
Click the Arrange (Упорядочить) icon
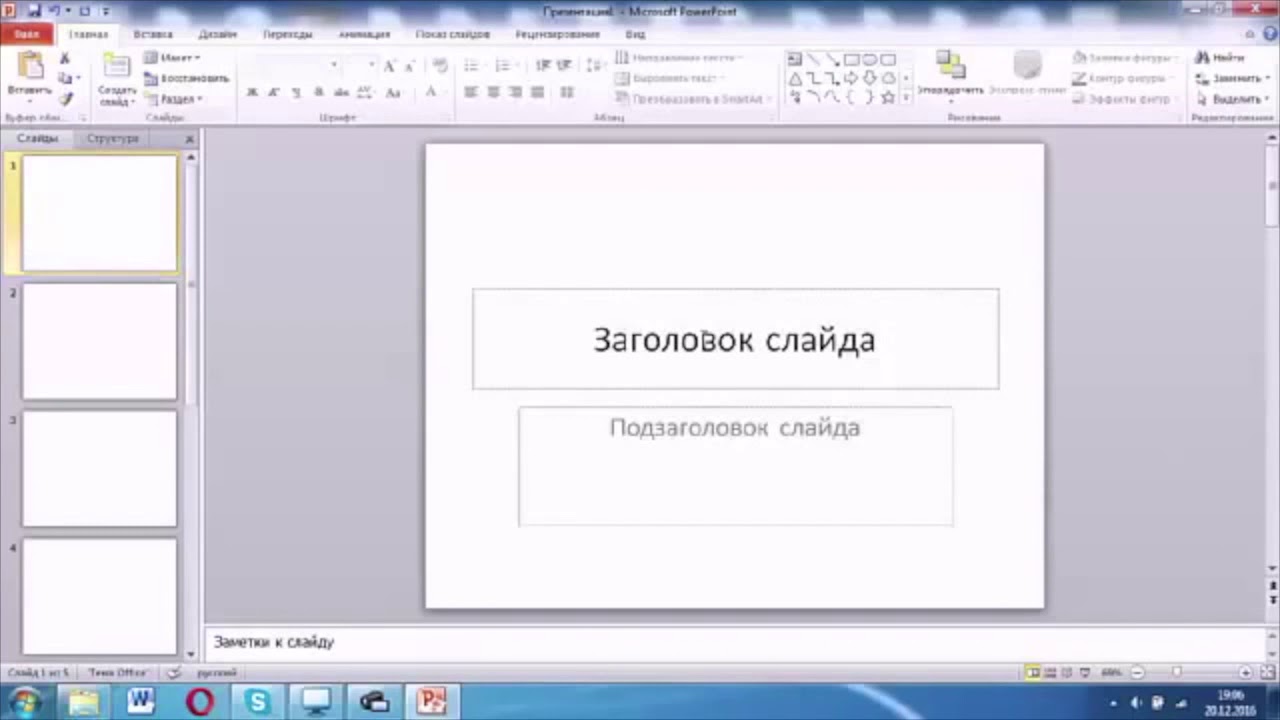pyautogui.click(x=950, y=68)
